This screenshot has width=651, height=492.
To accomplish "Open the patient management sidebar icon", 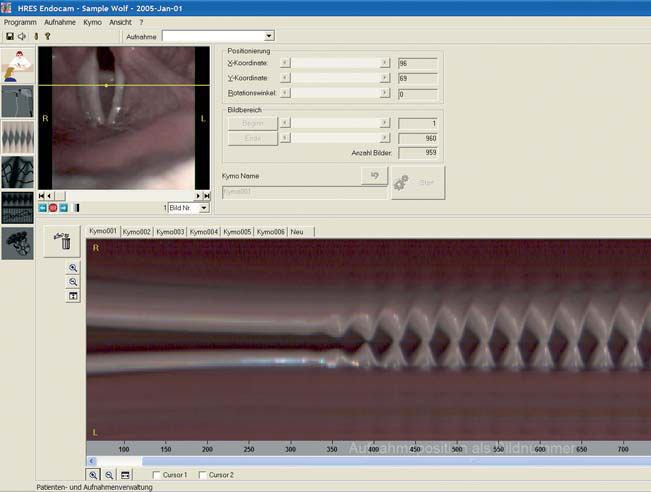I will coord(17,66).
